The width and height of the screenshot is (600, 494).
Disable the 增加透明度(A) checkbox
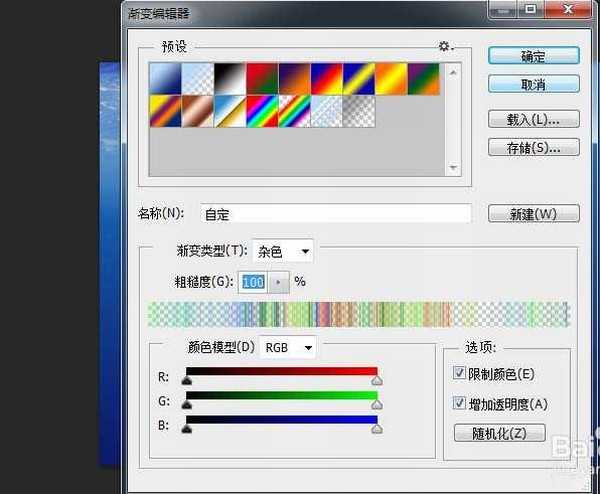[460, 404]
